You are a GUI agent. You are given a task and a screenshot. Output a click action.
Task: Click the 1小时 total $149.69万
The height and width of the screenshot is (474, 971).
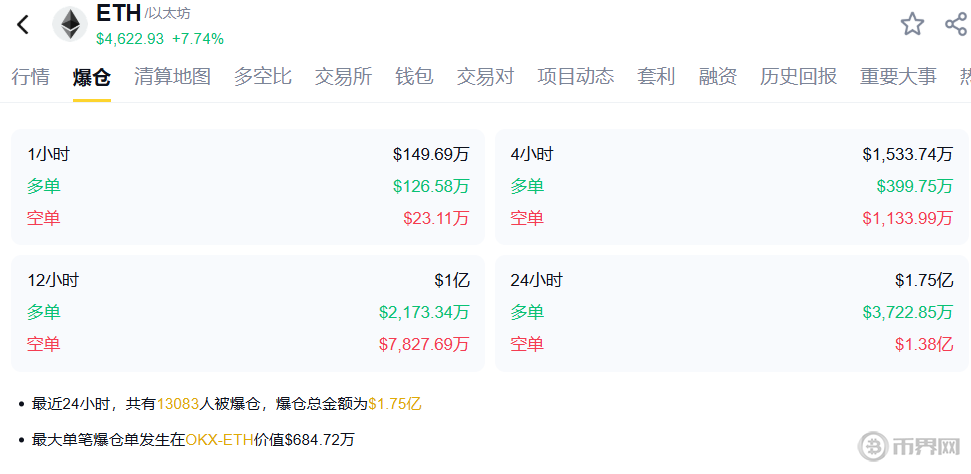tap(431, 154)
